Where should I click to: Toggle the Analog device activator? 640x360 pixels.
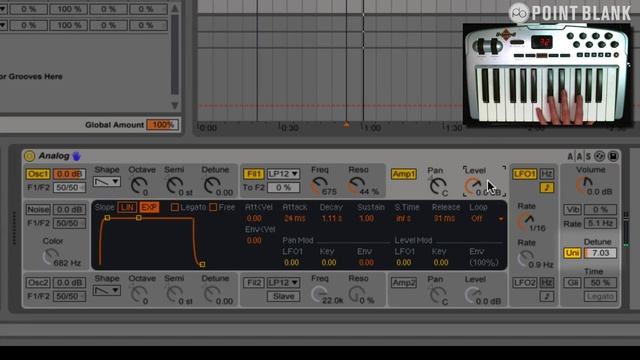click(x=29, y=156)
